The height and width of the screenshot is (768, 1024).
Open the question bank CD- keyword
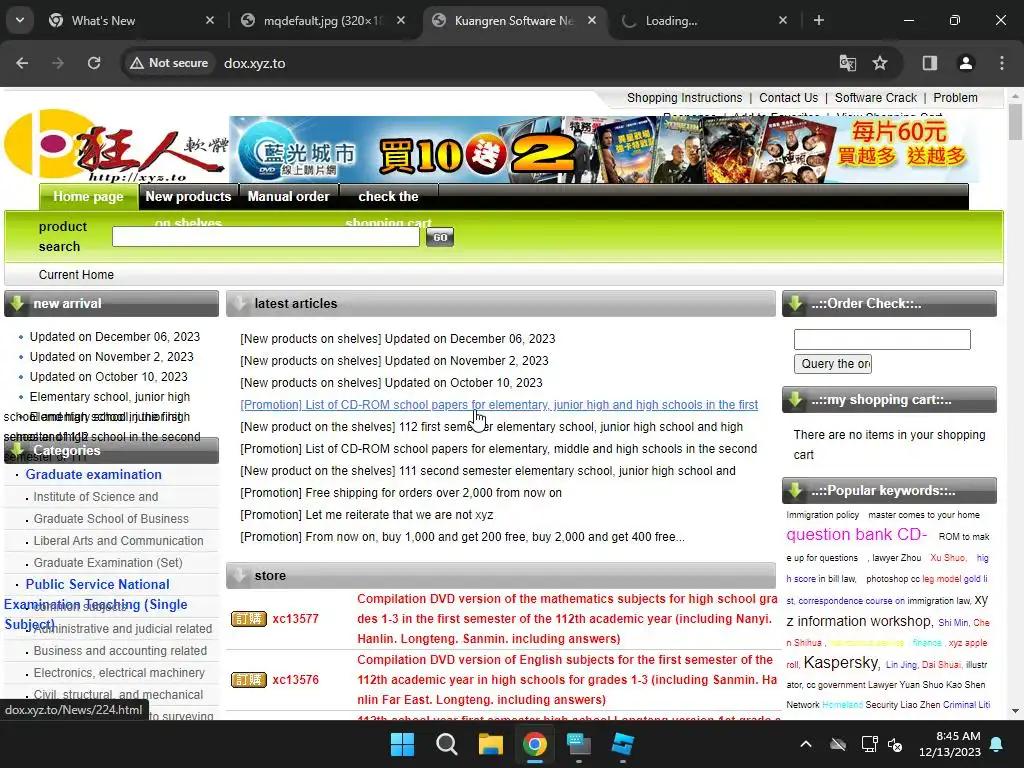click(x=856, y=535)
